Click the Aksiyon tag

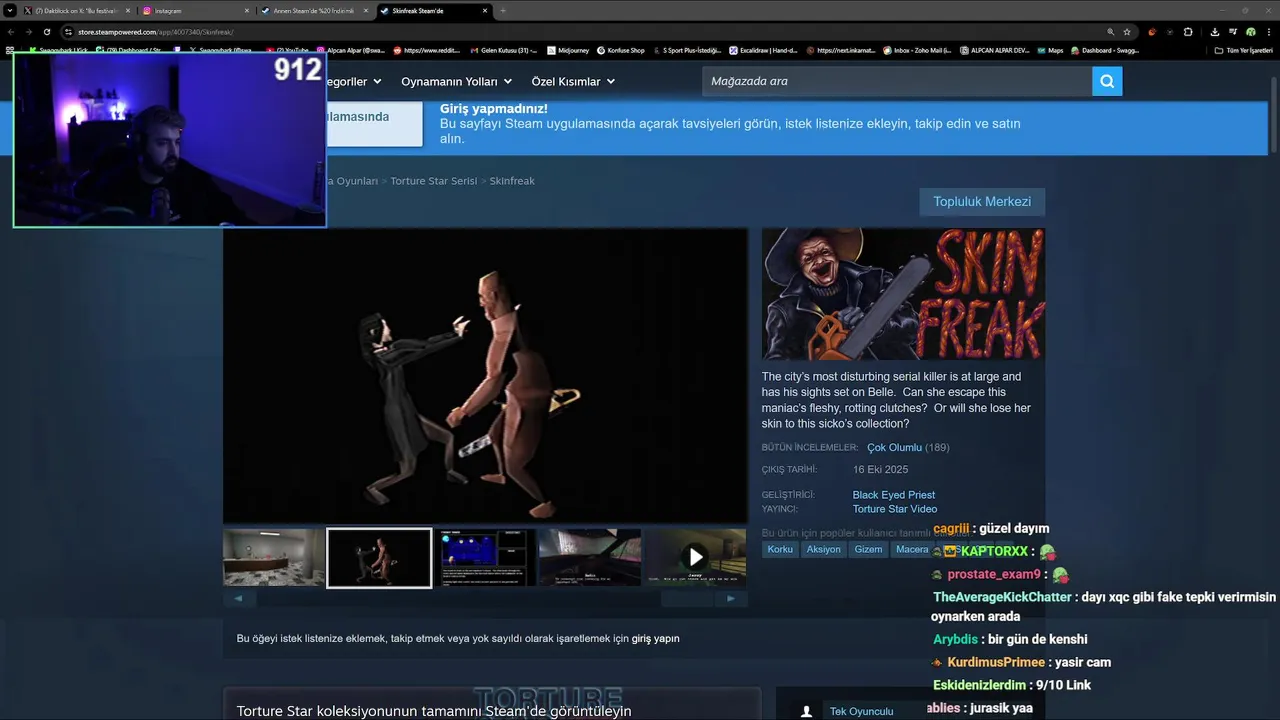(824, 549)
